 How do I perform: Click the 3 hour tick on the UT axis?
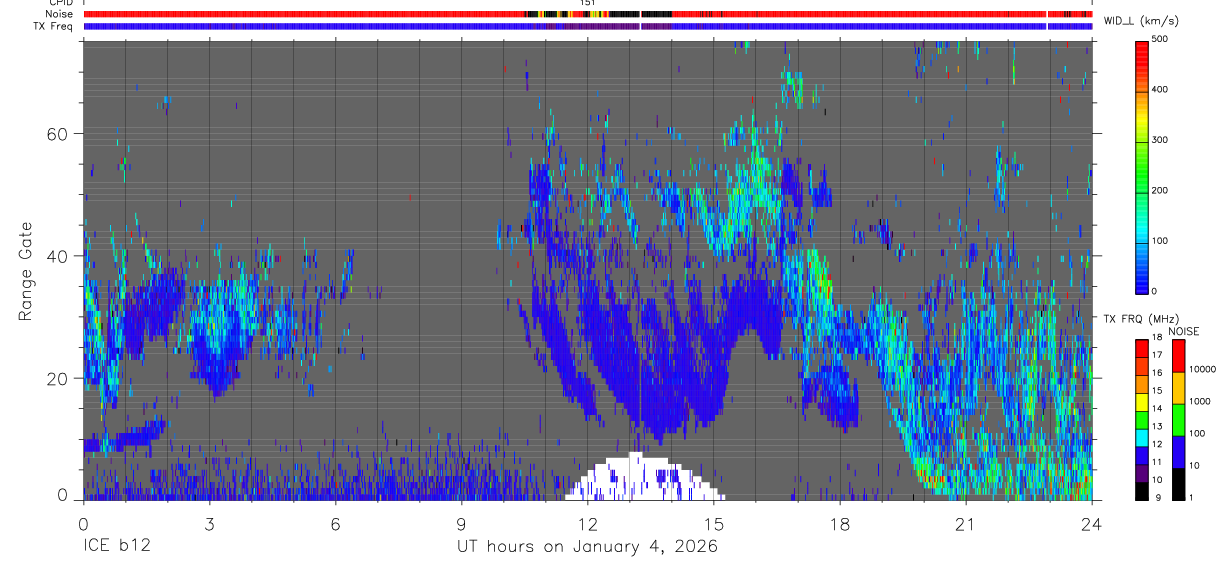[x=209, y=524]
